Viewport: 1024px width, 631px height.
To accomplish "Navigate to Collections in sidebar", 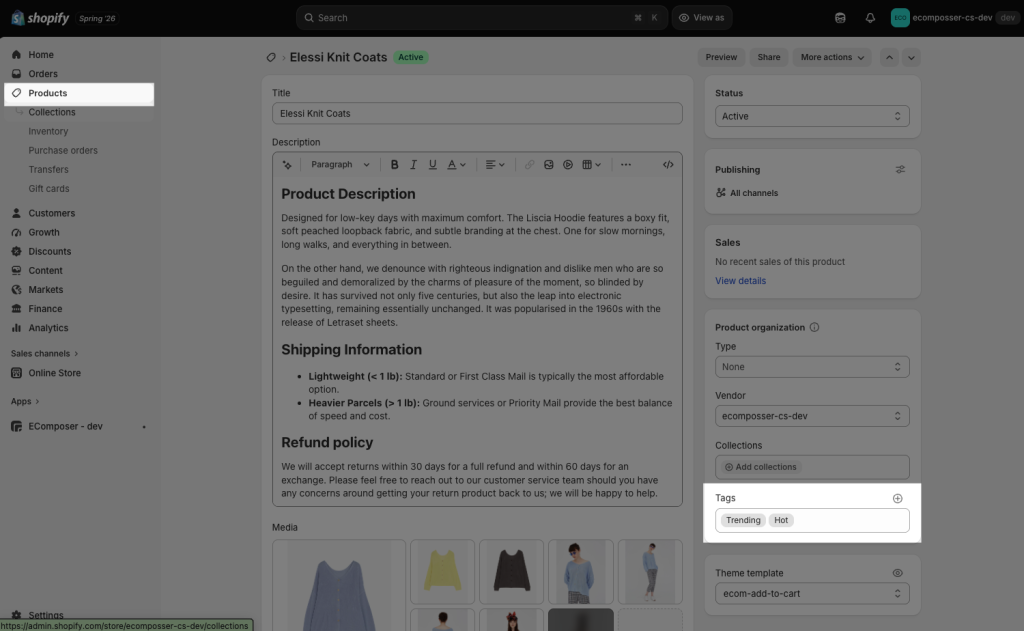I will pos(52,112).
